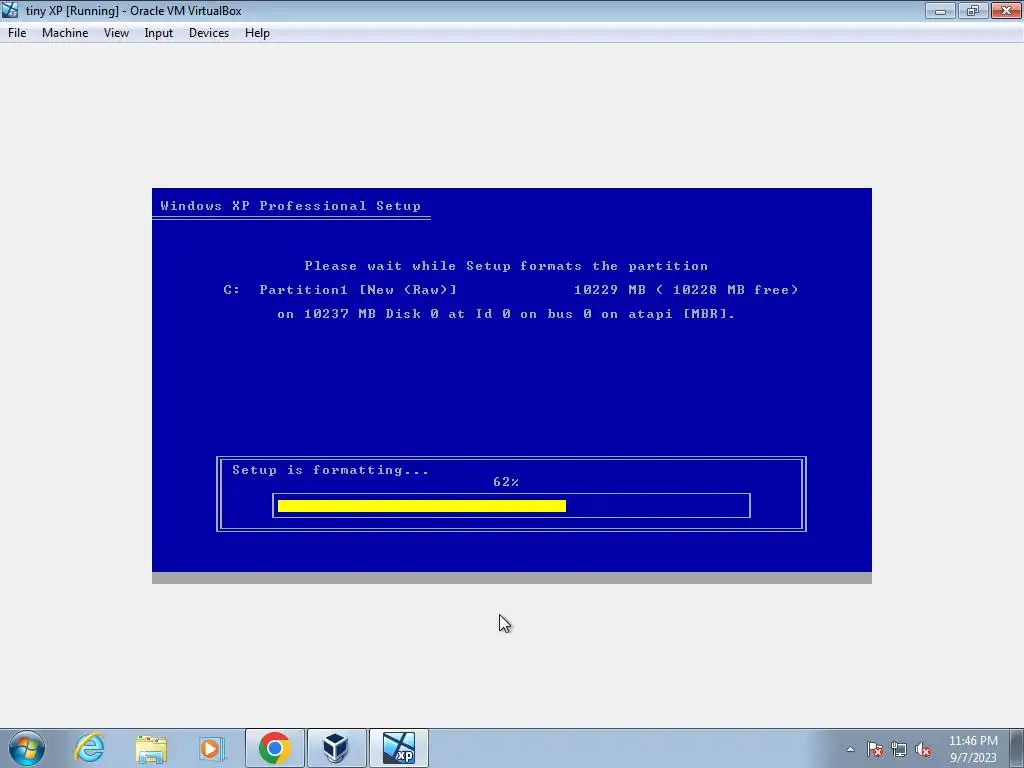Open the File menu
This screenshot has width=1024, height=768.
click(x=17, y=33)
